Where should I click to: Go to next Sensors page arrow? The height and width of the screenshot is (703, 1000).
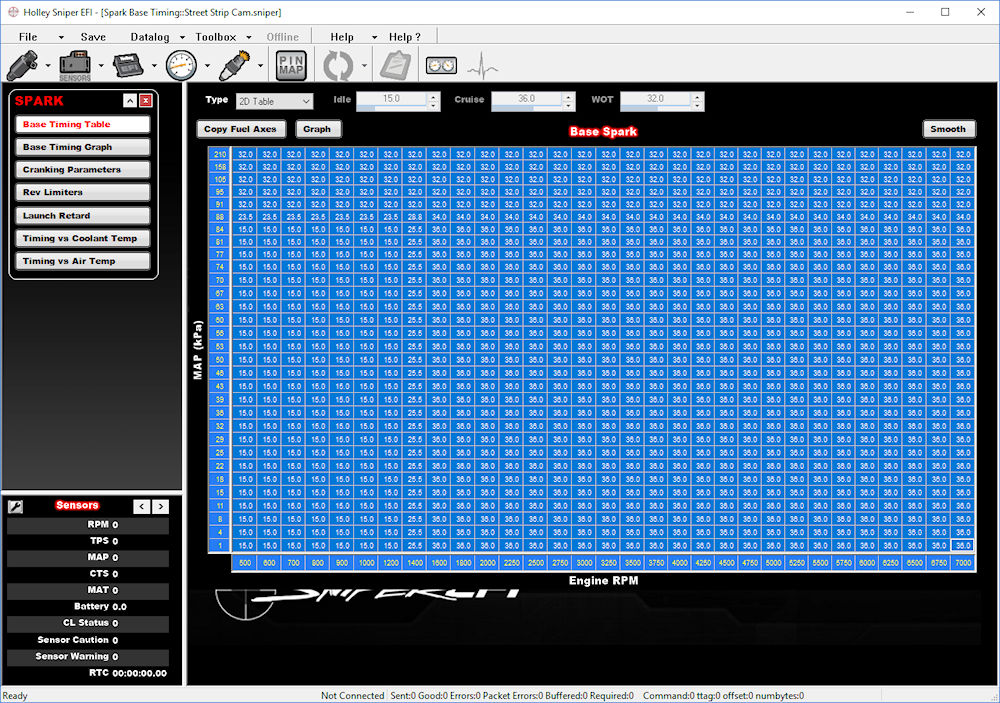coord(161,507)
